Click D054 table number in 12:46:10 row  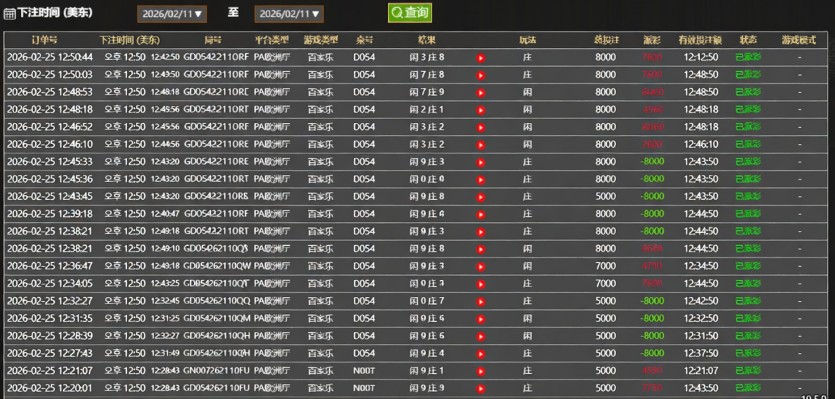tap(364, 144)
